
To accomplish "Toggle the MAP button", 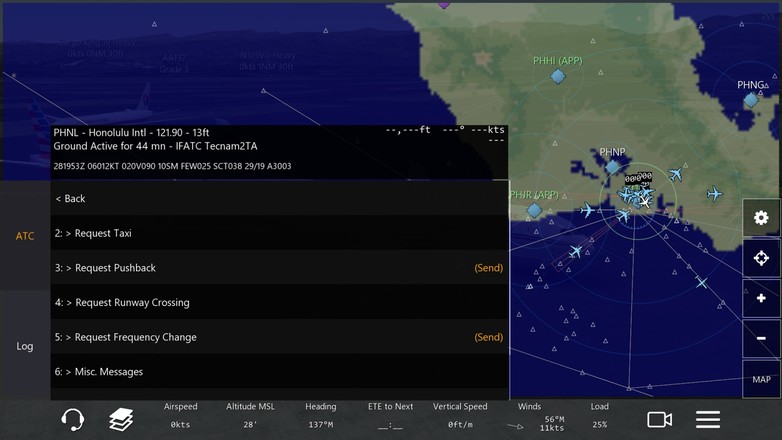I will coord(761,379).
